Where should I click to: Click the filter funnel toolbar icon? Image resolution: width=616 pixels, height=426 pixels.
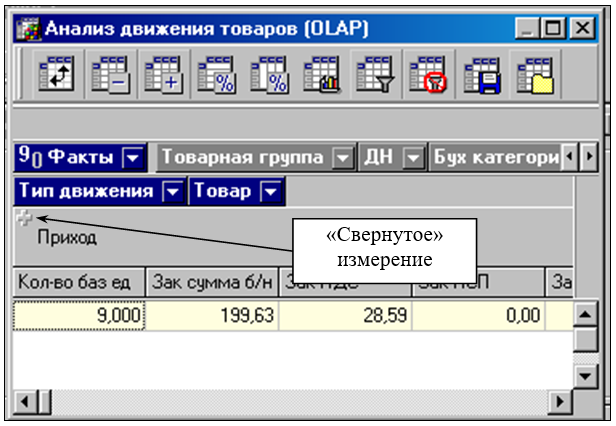374,74
